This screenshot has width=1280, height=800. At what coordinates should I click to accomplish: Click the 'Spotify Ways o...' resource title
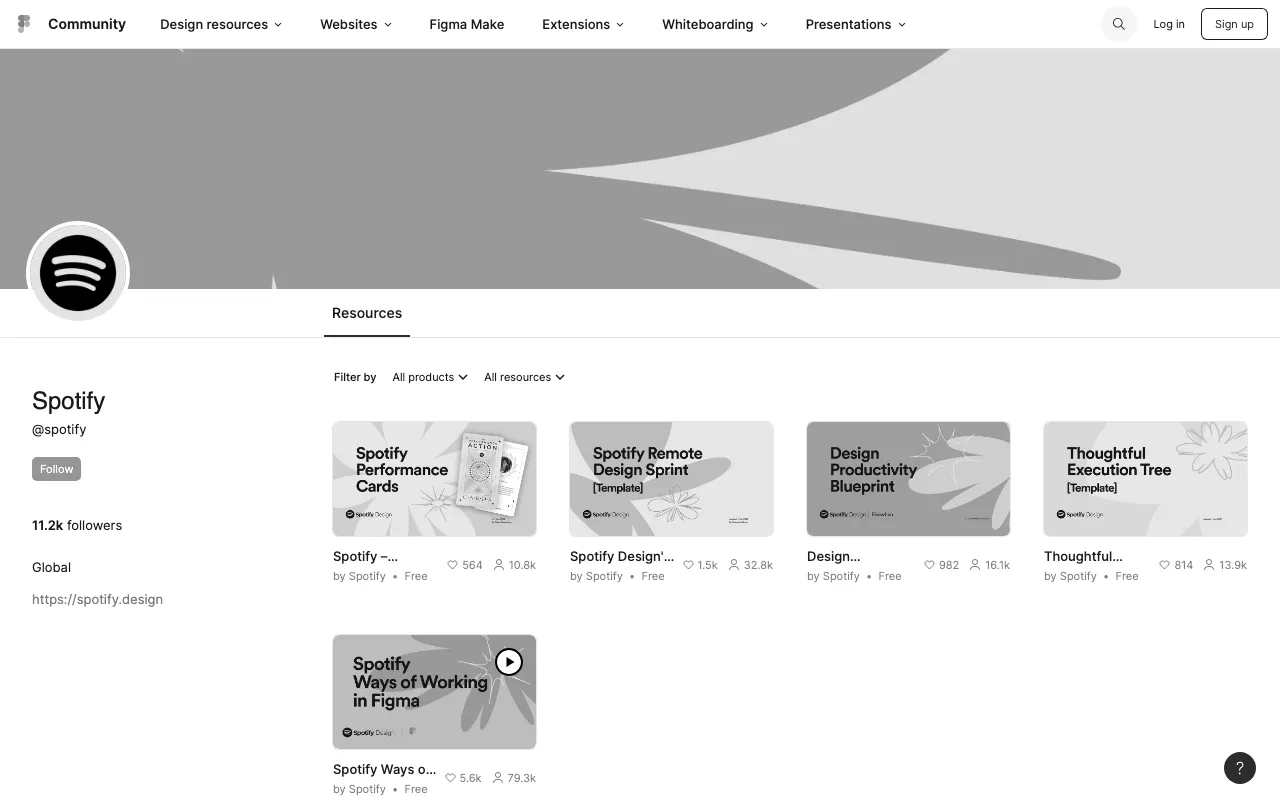[x=385, y=769]
